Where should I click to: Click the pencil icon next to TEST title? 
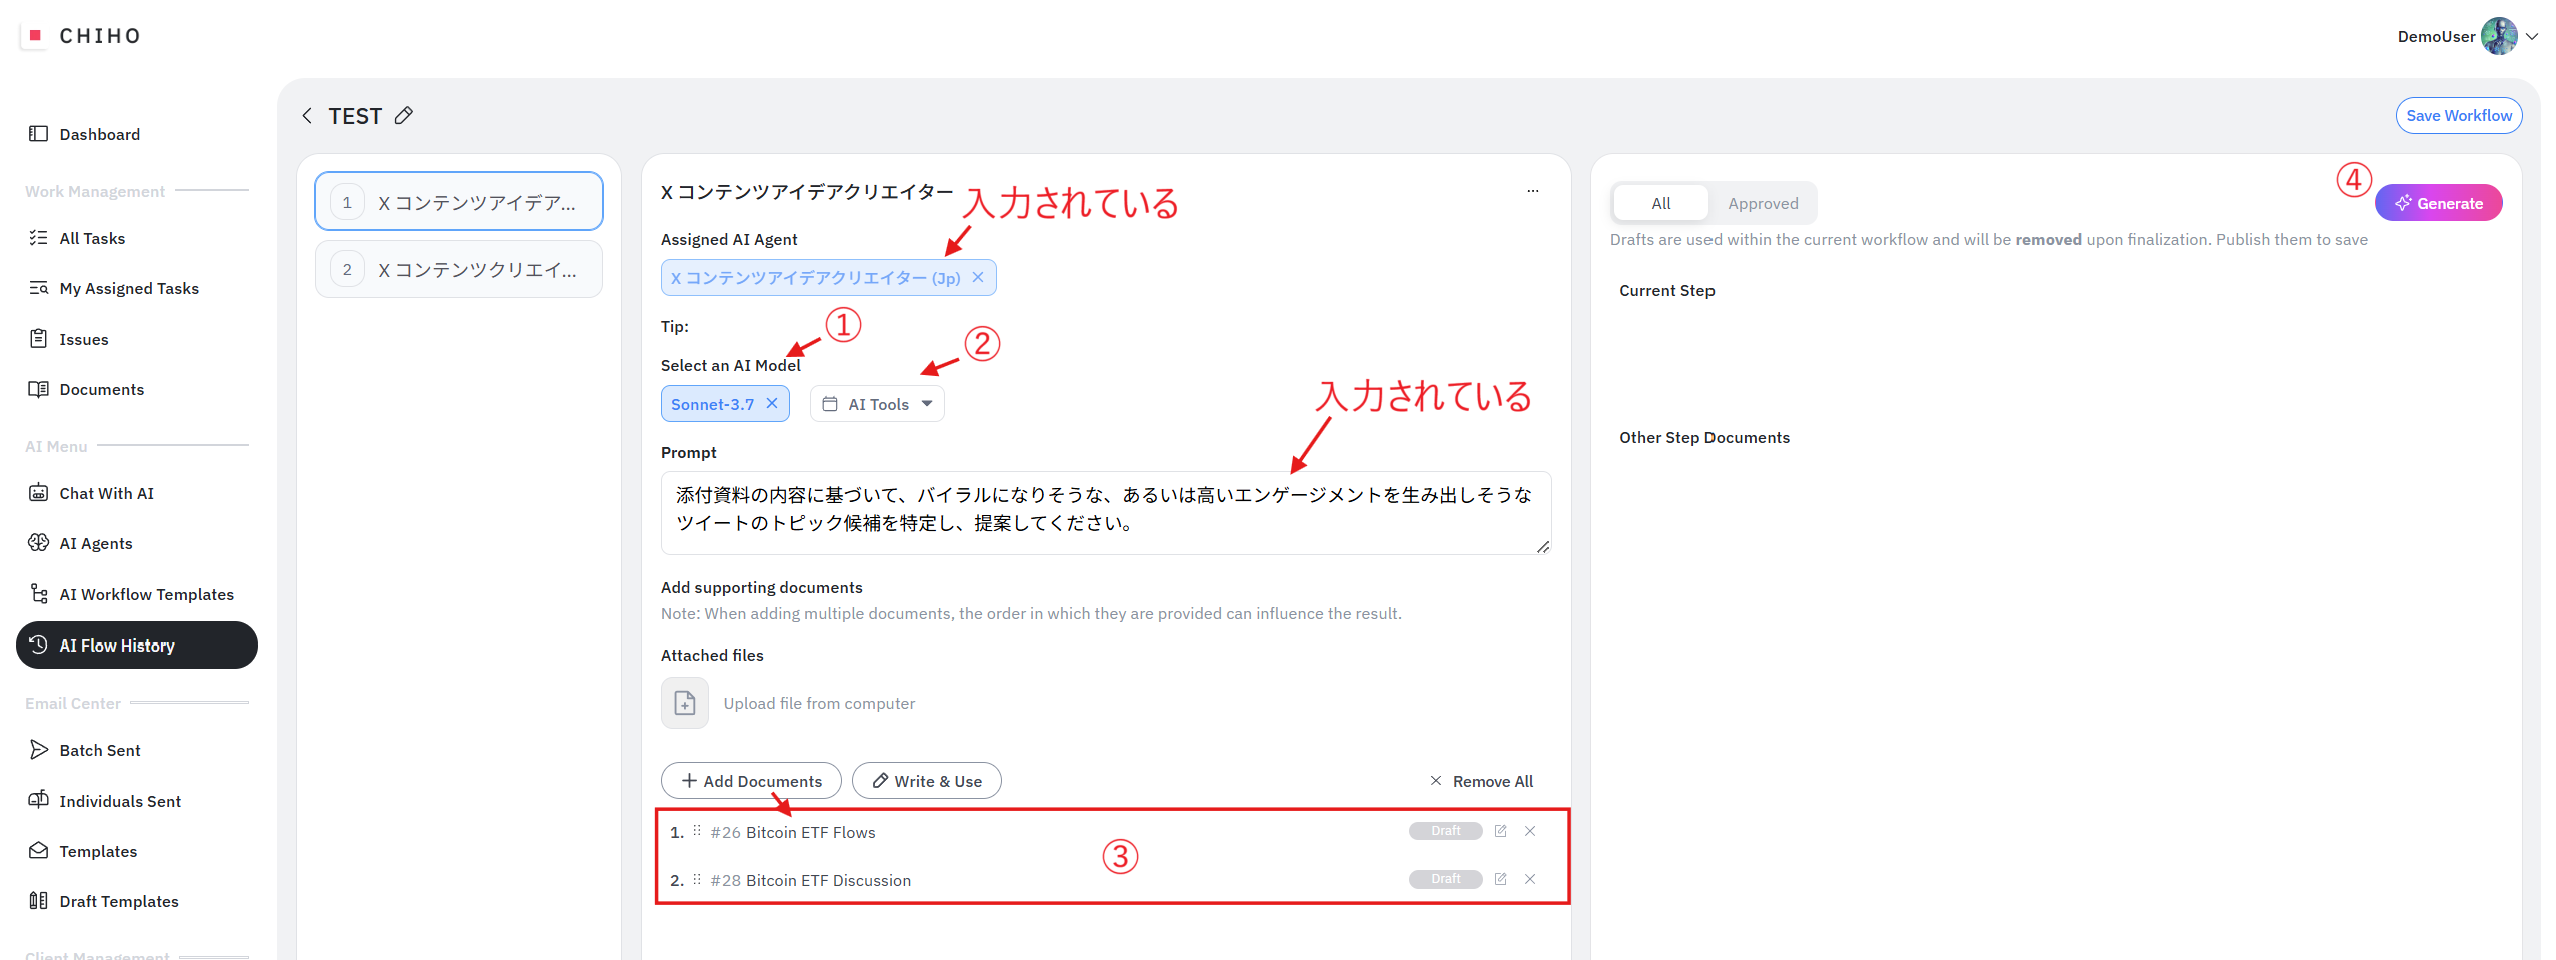point(403,116)
